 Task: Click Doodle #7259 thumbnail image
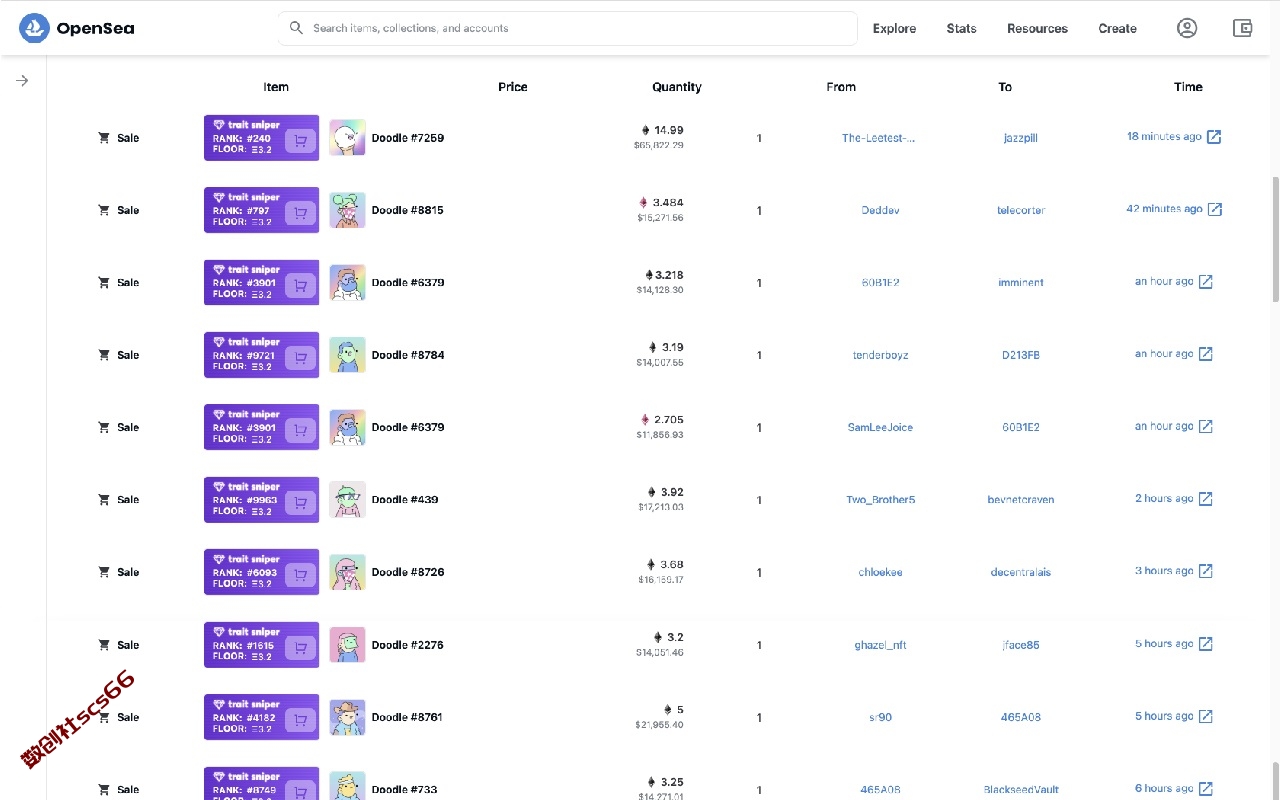click(x=347, y=138)
